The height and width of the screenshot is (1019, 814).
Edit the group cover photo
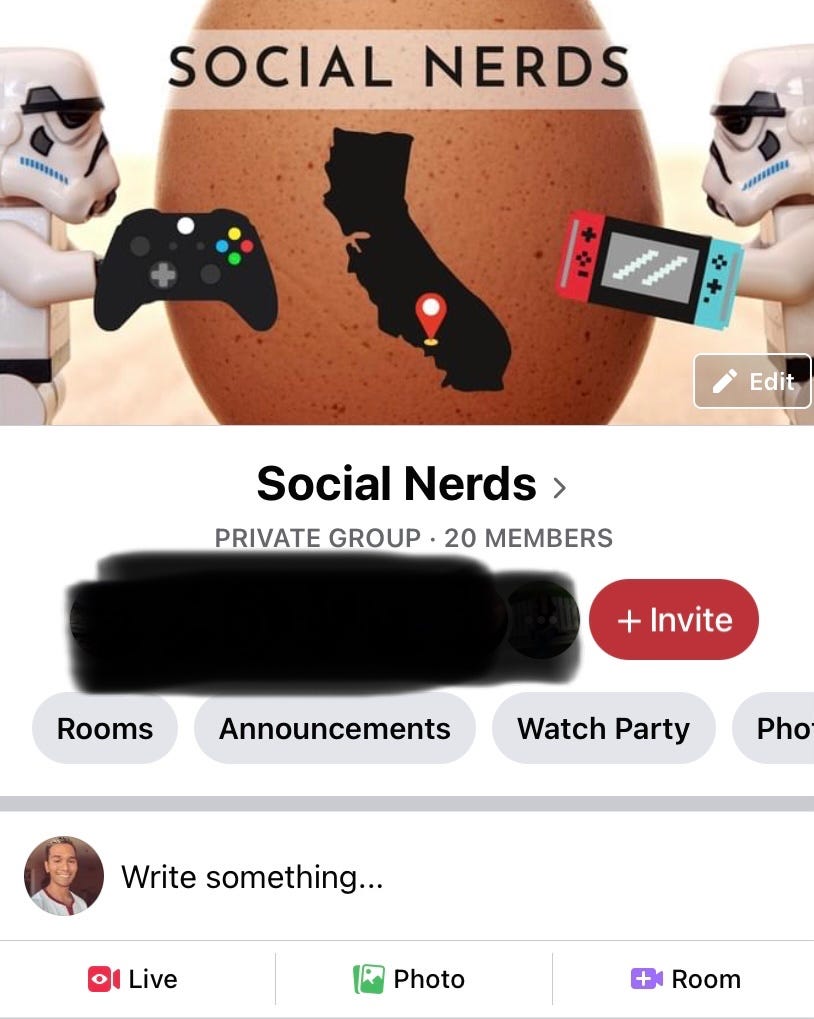[752, 381]
